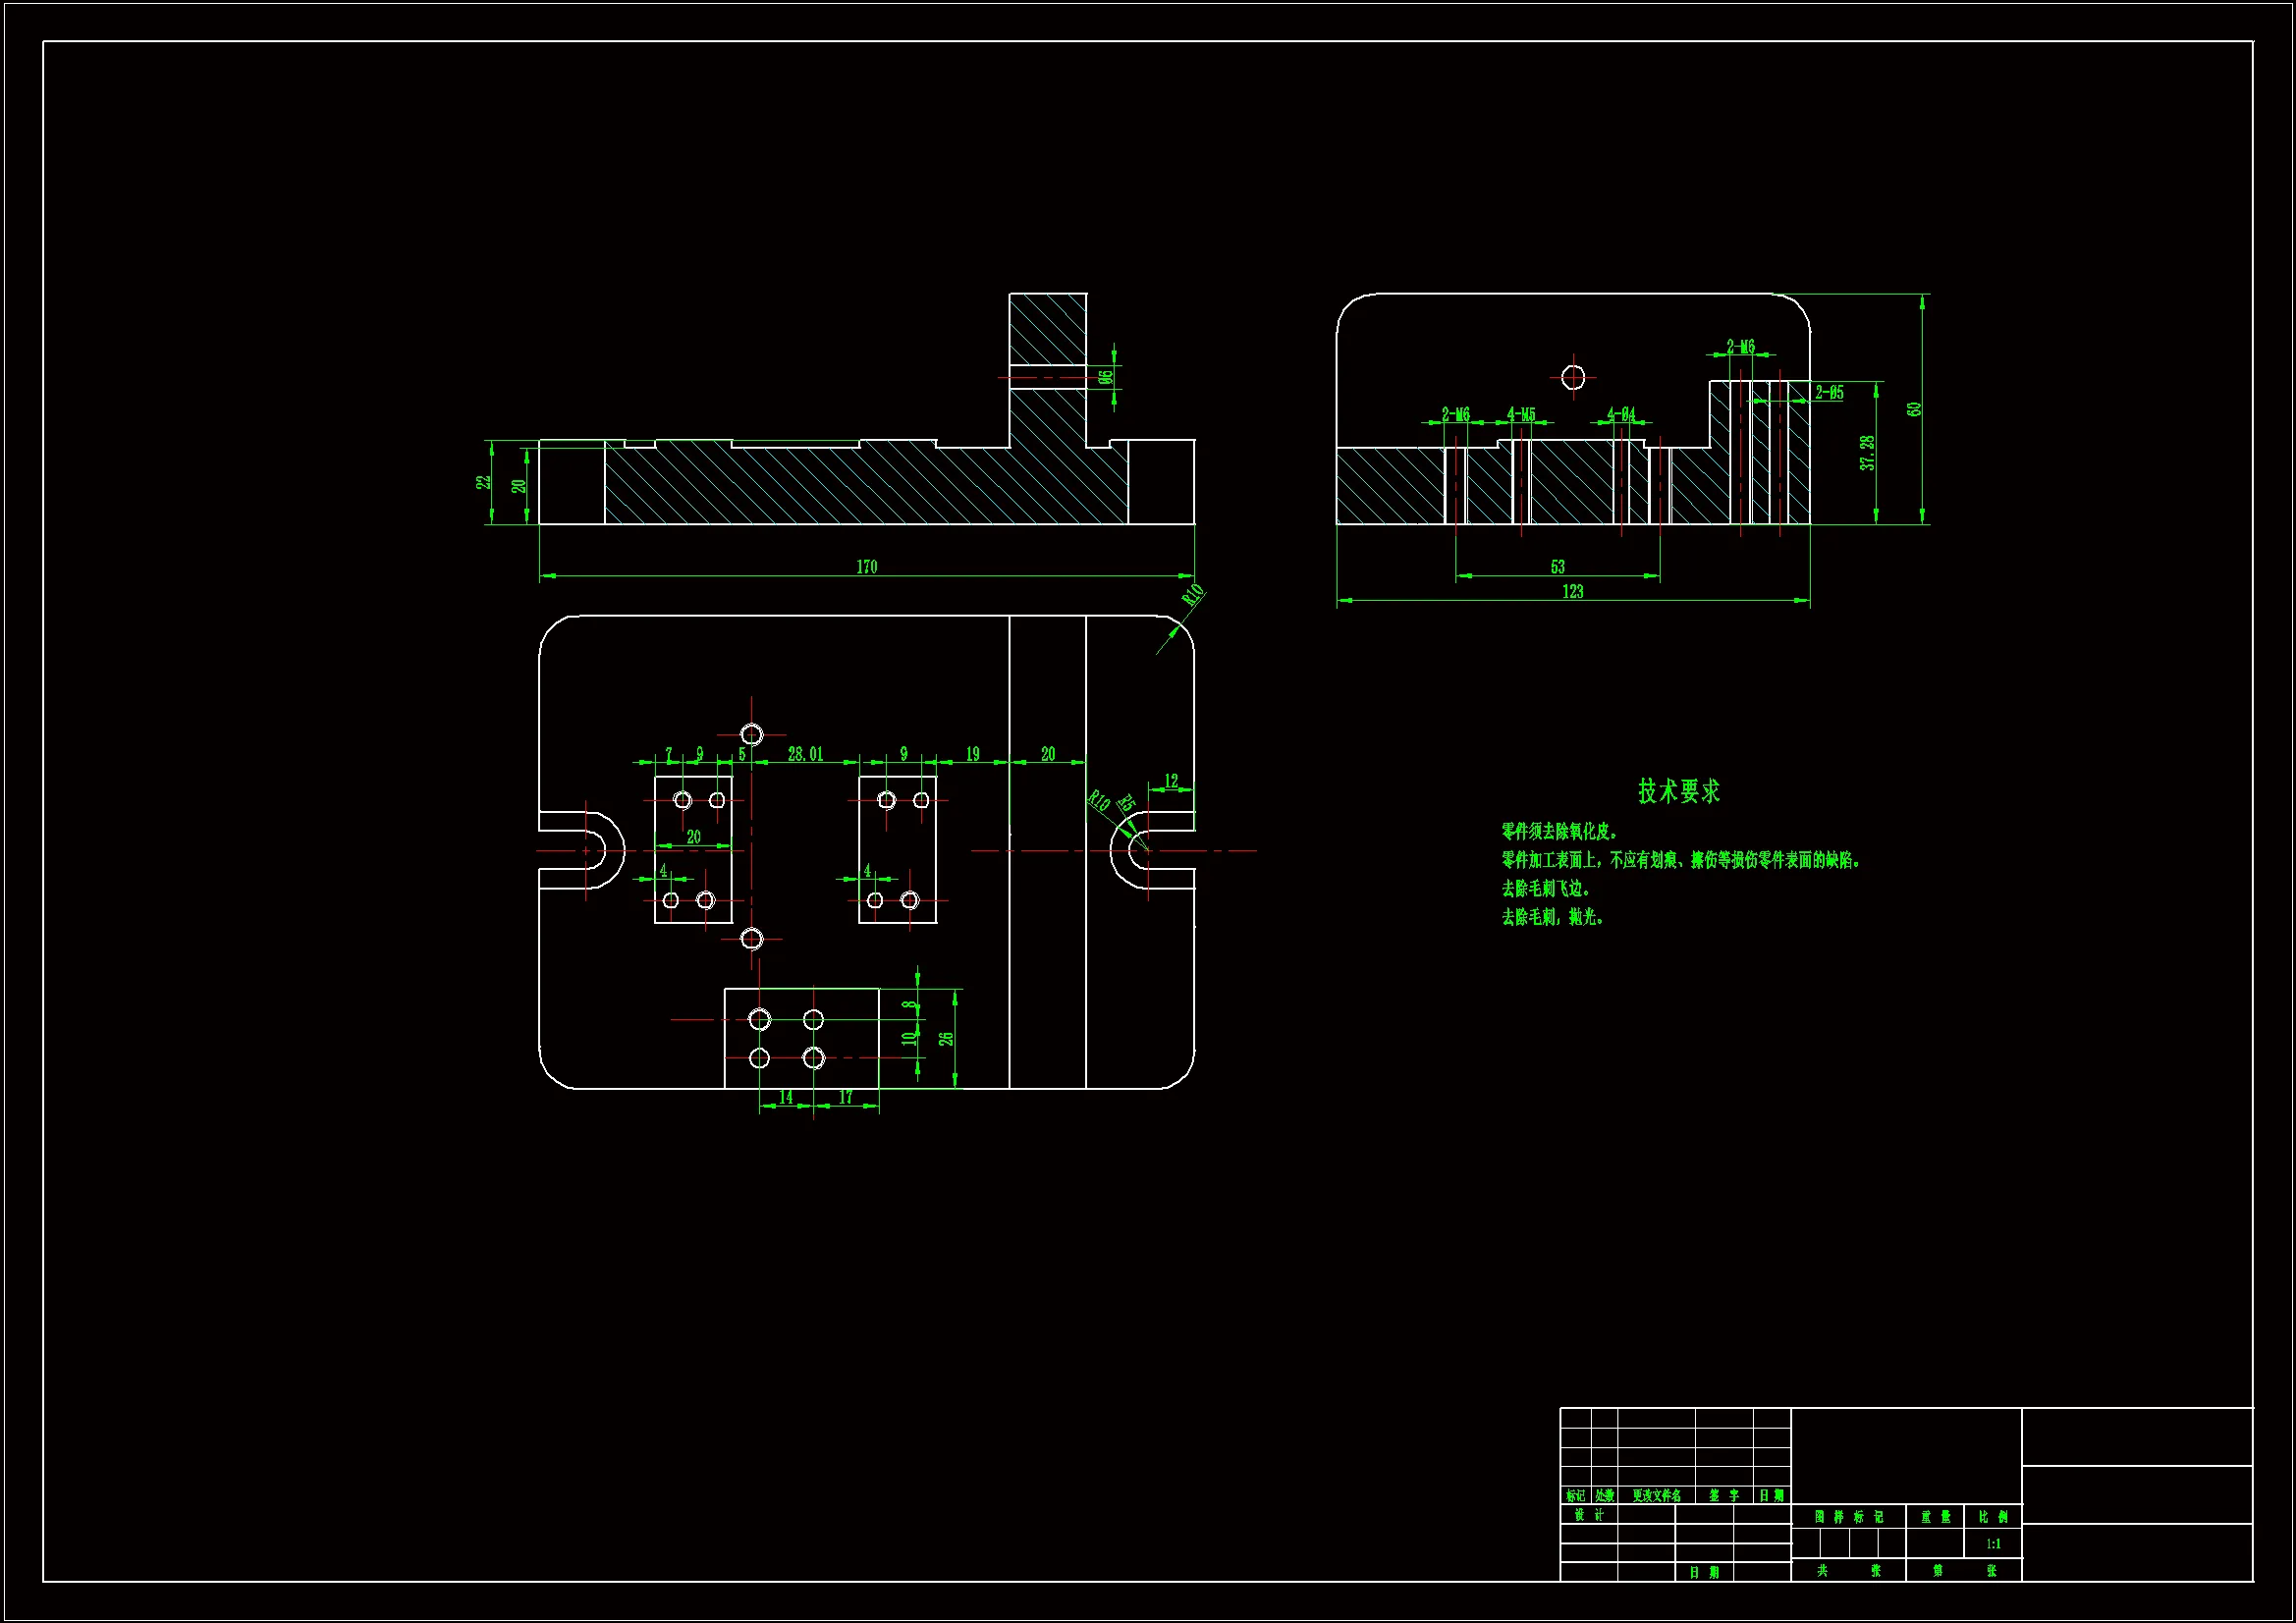The width and height of the screenshot is (2296, 1623).
Task: Select the 去除毛刺，抛光 note line
Action: [x=1552, y=917]
